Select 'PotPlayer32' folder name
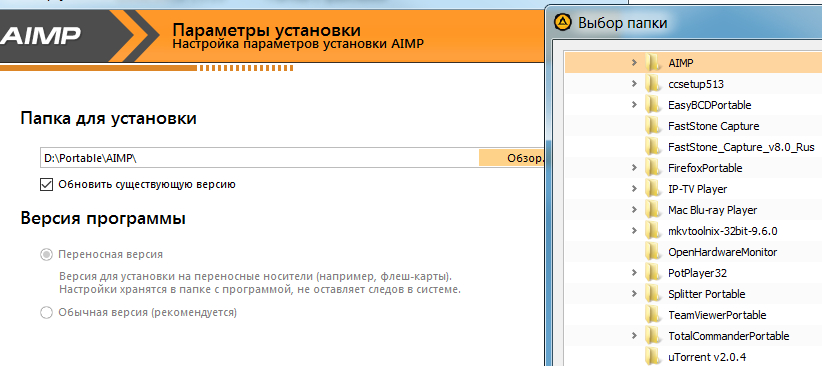 (x=697, y=273)
